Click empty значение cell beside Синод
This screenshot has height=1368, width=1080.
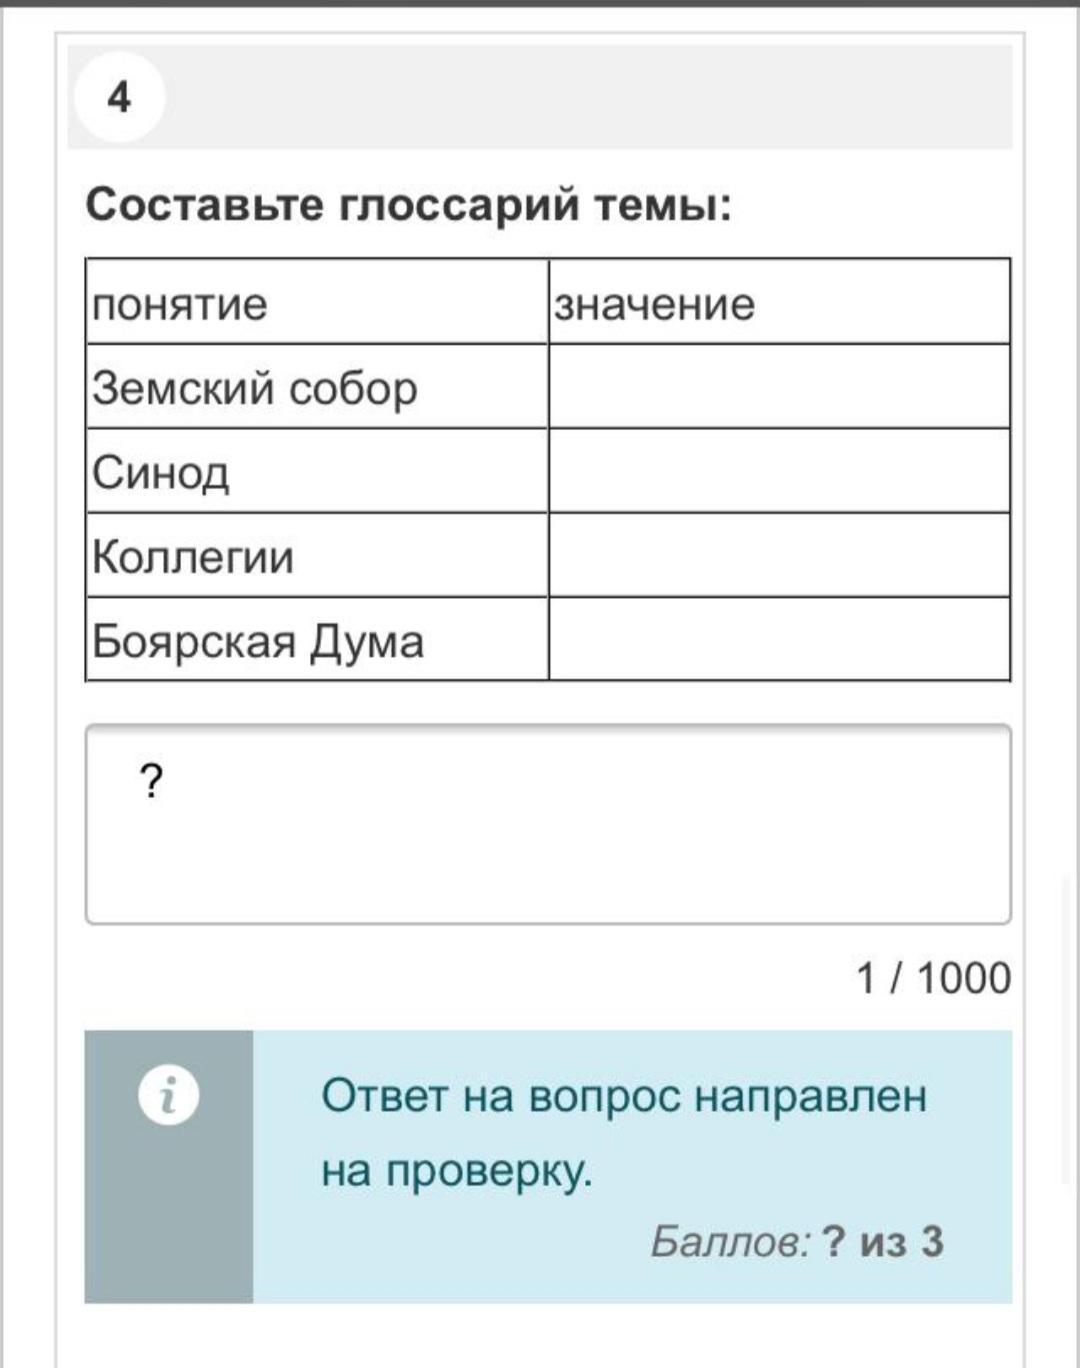pyautogui.click(x=779, y=471)
